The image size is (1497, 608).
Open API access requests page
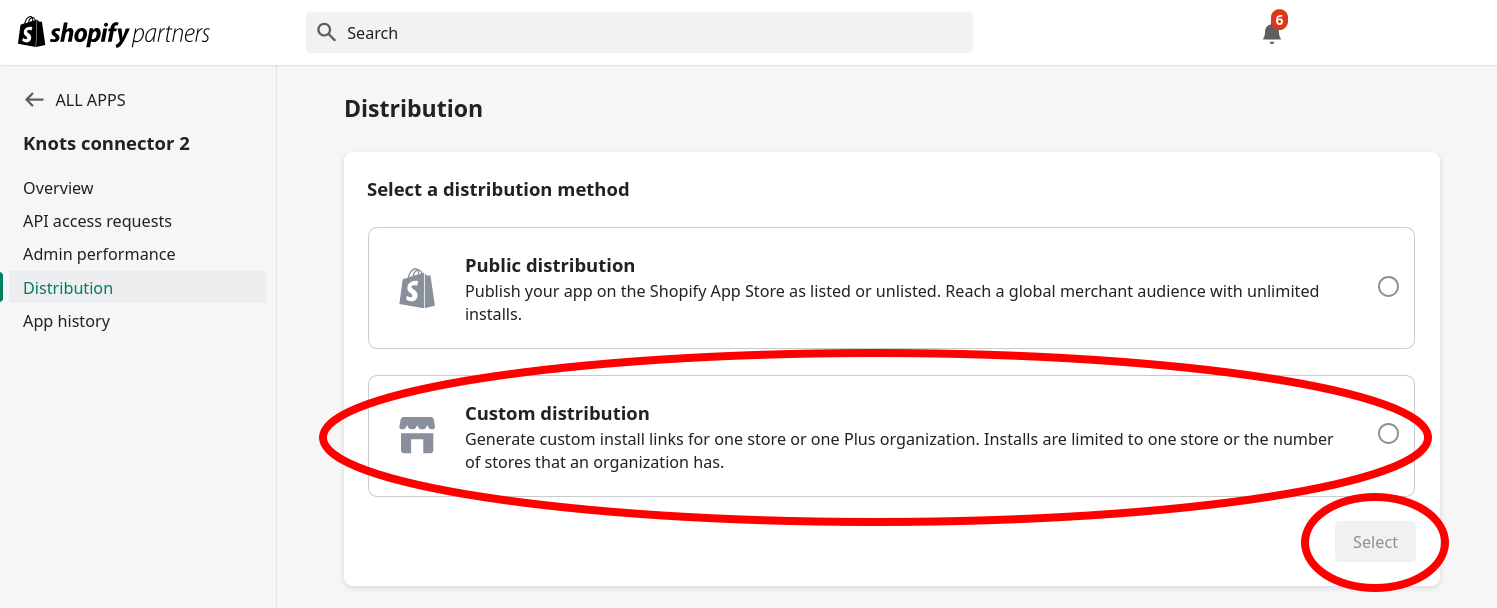(x=97, y=221)
